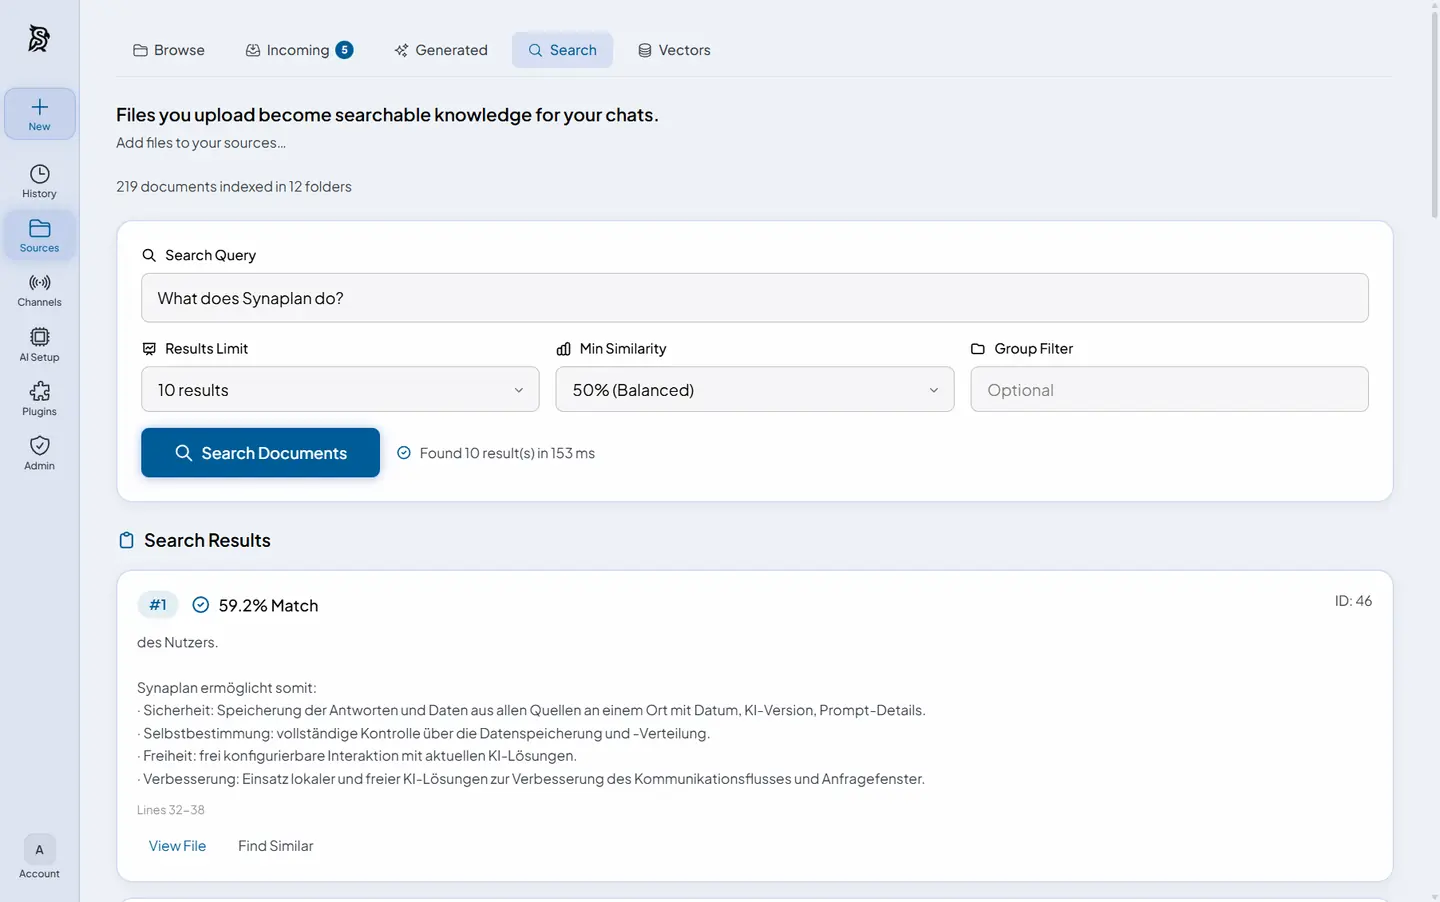
Task: Click Find Similar on result #1
Action: [x=276, y=846]
